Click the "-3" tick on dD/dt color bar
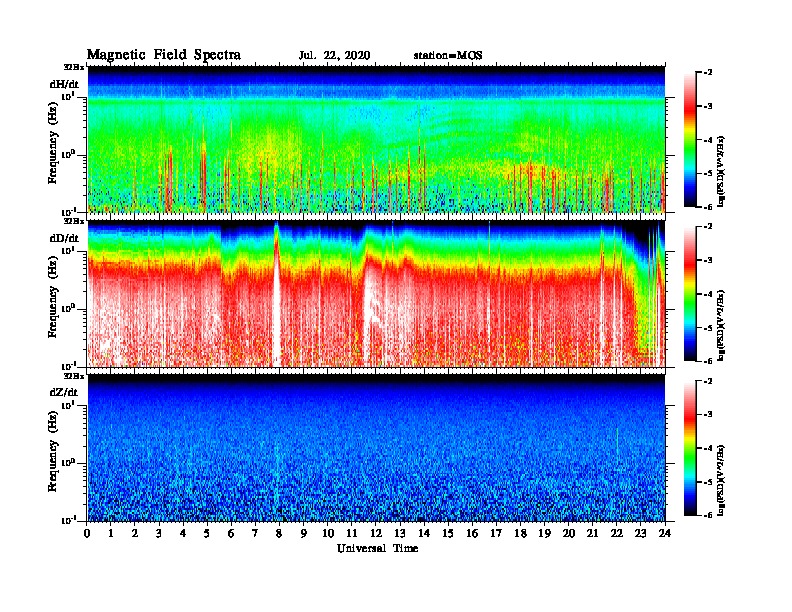The image size is (792, 612). point(708,261)
